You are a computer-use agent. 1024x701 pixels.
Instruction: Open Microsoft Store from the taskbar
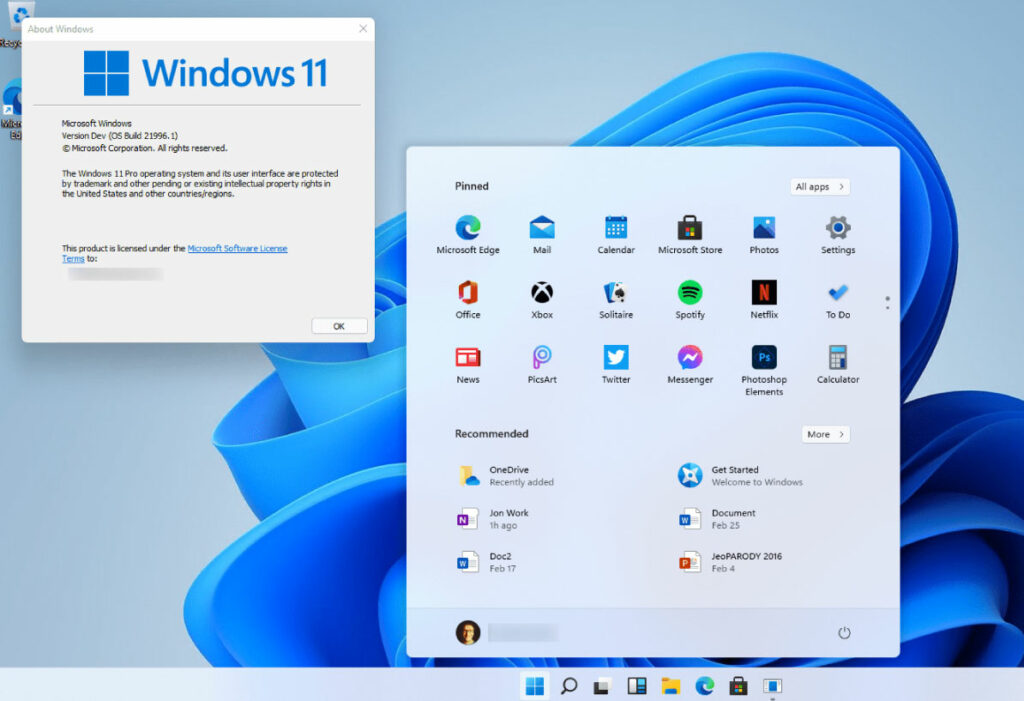tap(739, 686)
